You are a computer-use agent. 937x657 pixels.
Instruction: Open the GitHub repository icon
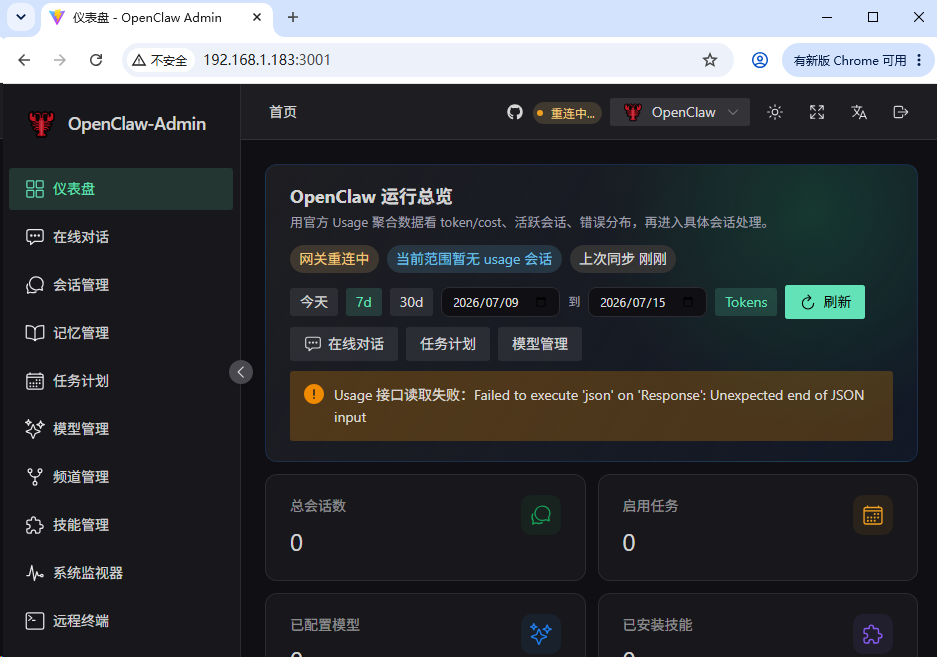515,112
